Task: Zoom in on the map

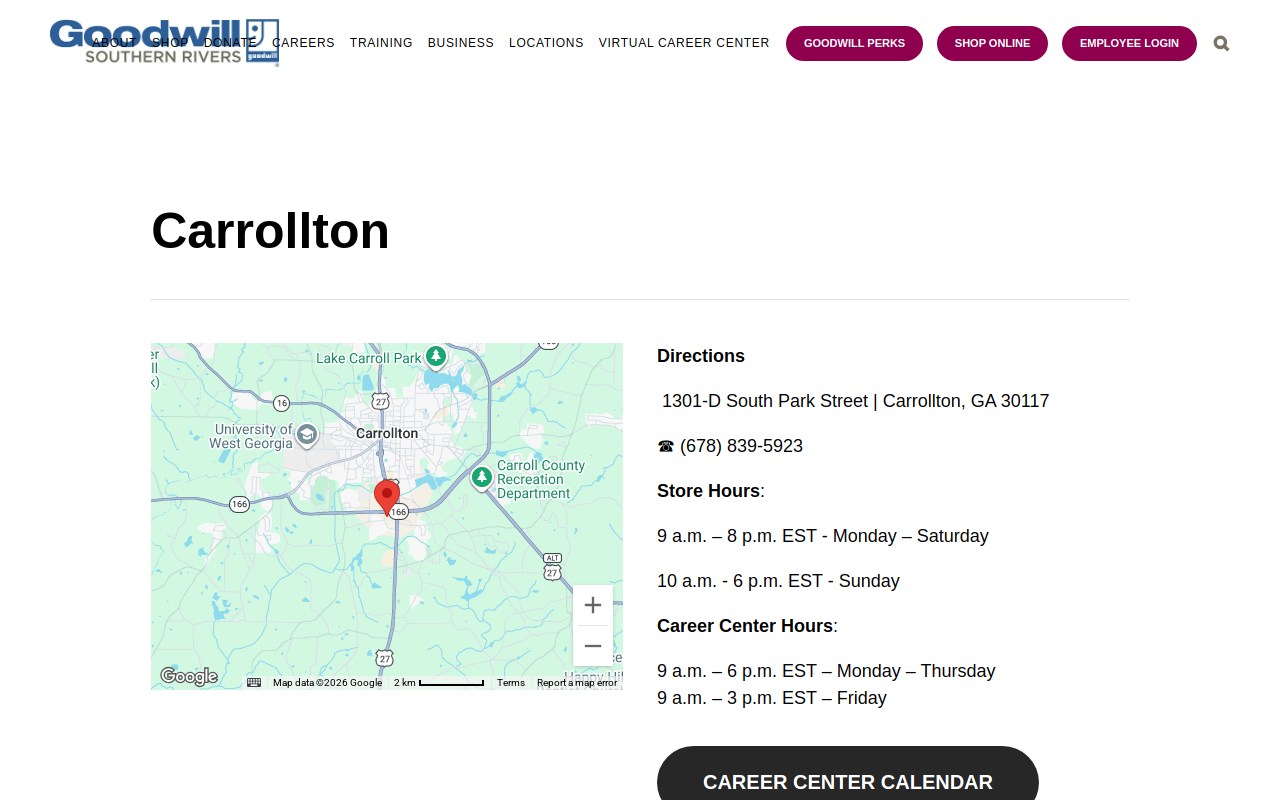Action: pyautogui.click(x=593, y=605)
